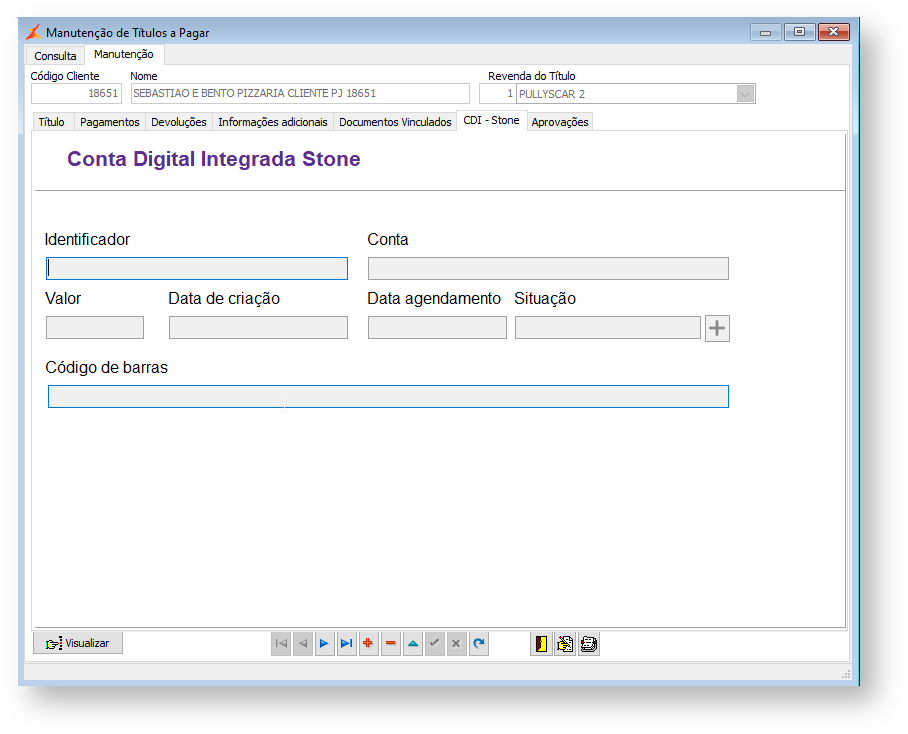Cancel edit with X icon

[x=456, y=644]
